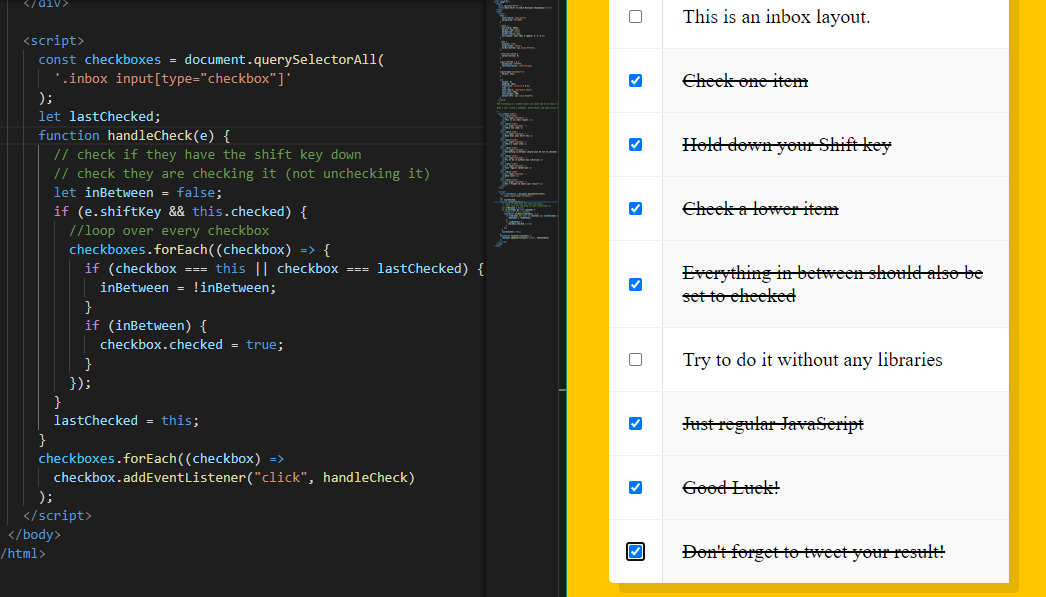Screen dimensions: 1046x597
Task: Click 'function handleCheck(e) {' code line
Action: click(134, 135)
